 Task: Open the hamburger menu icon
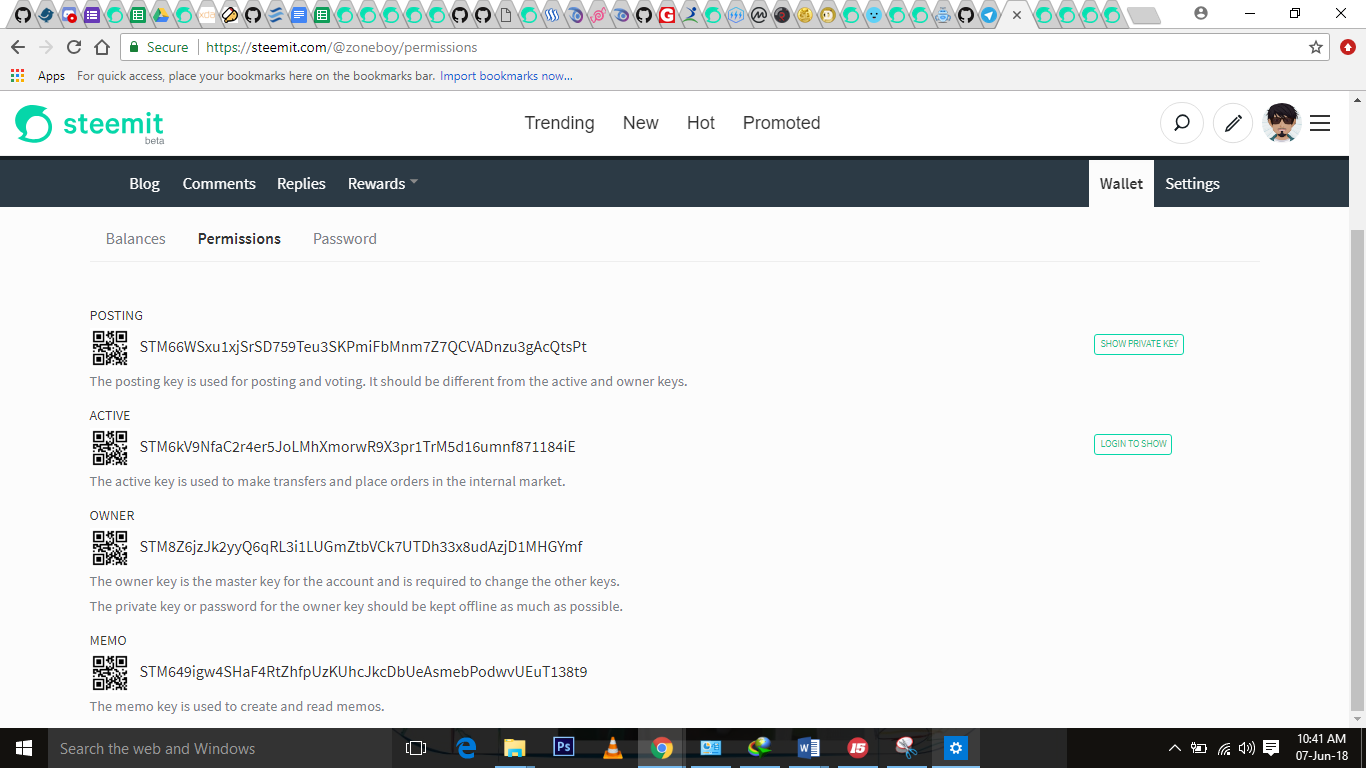1320,123
